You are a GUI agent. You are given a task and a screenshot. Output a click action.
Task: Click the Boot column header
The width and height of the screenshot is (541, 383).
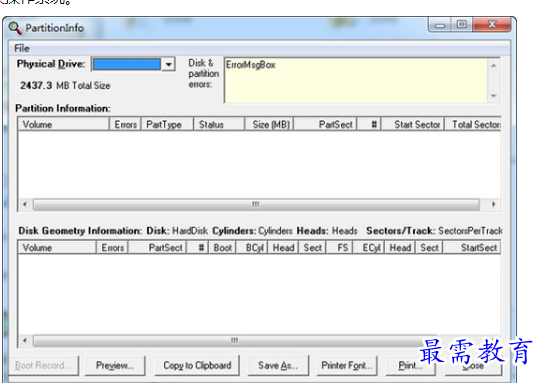[x=222, y=248]
